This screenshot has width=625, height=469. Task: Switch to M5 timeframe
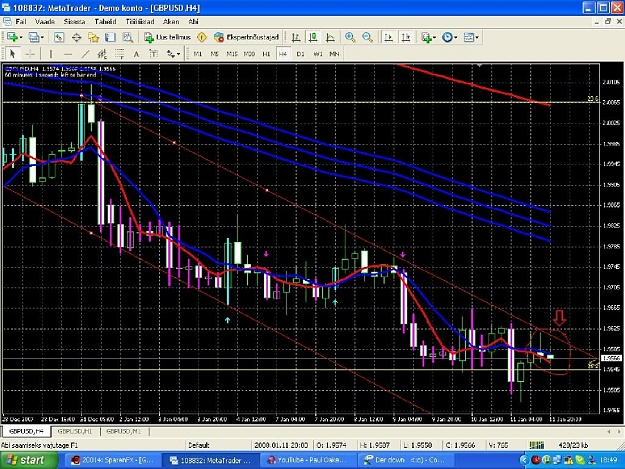[214, 54]
